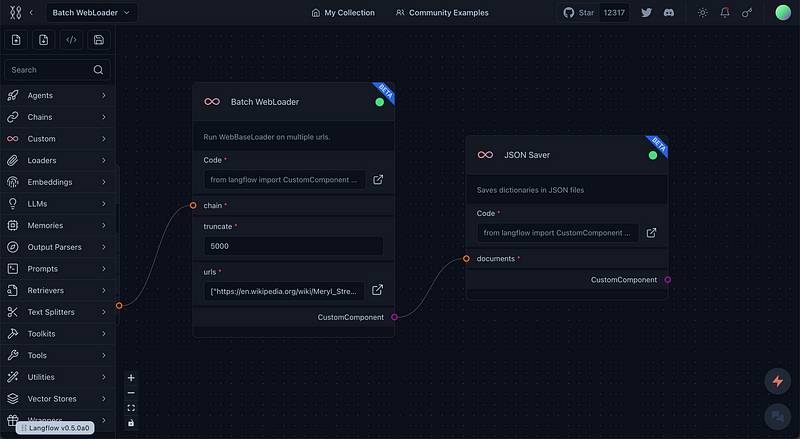
Task: Click the zoom in plus control
Action: 131,378
